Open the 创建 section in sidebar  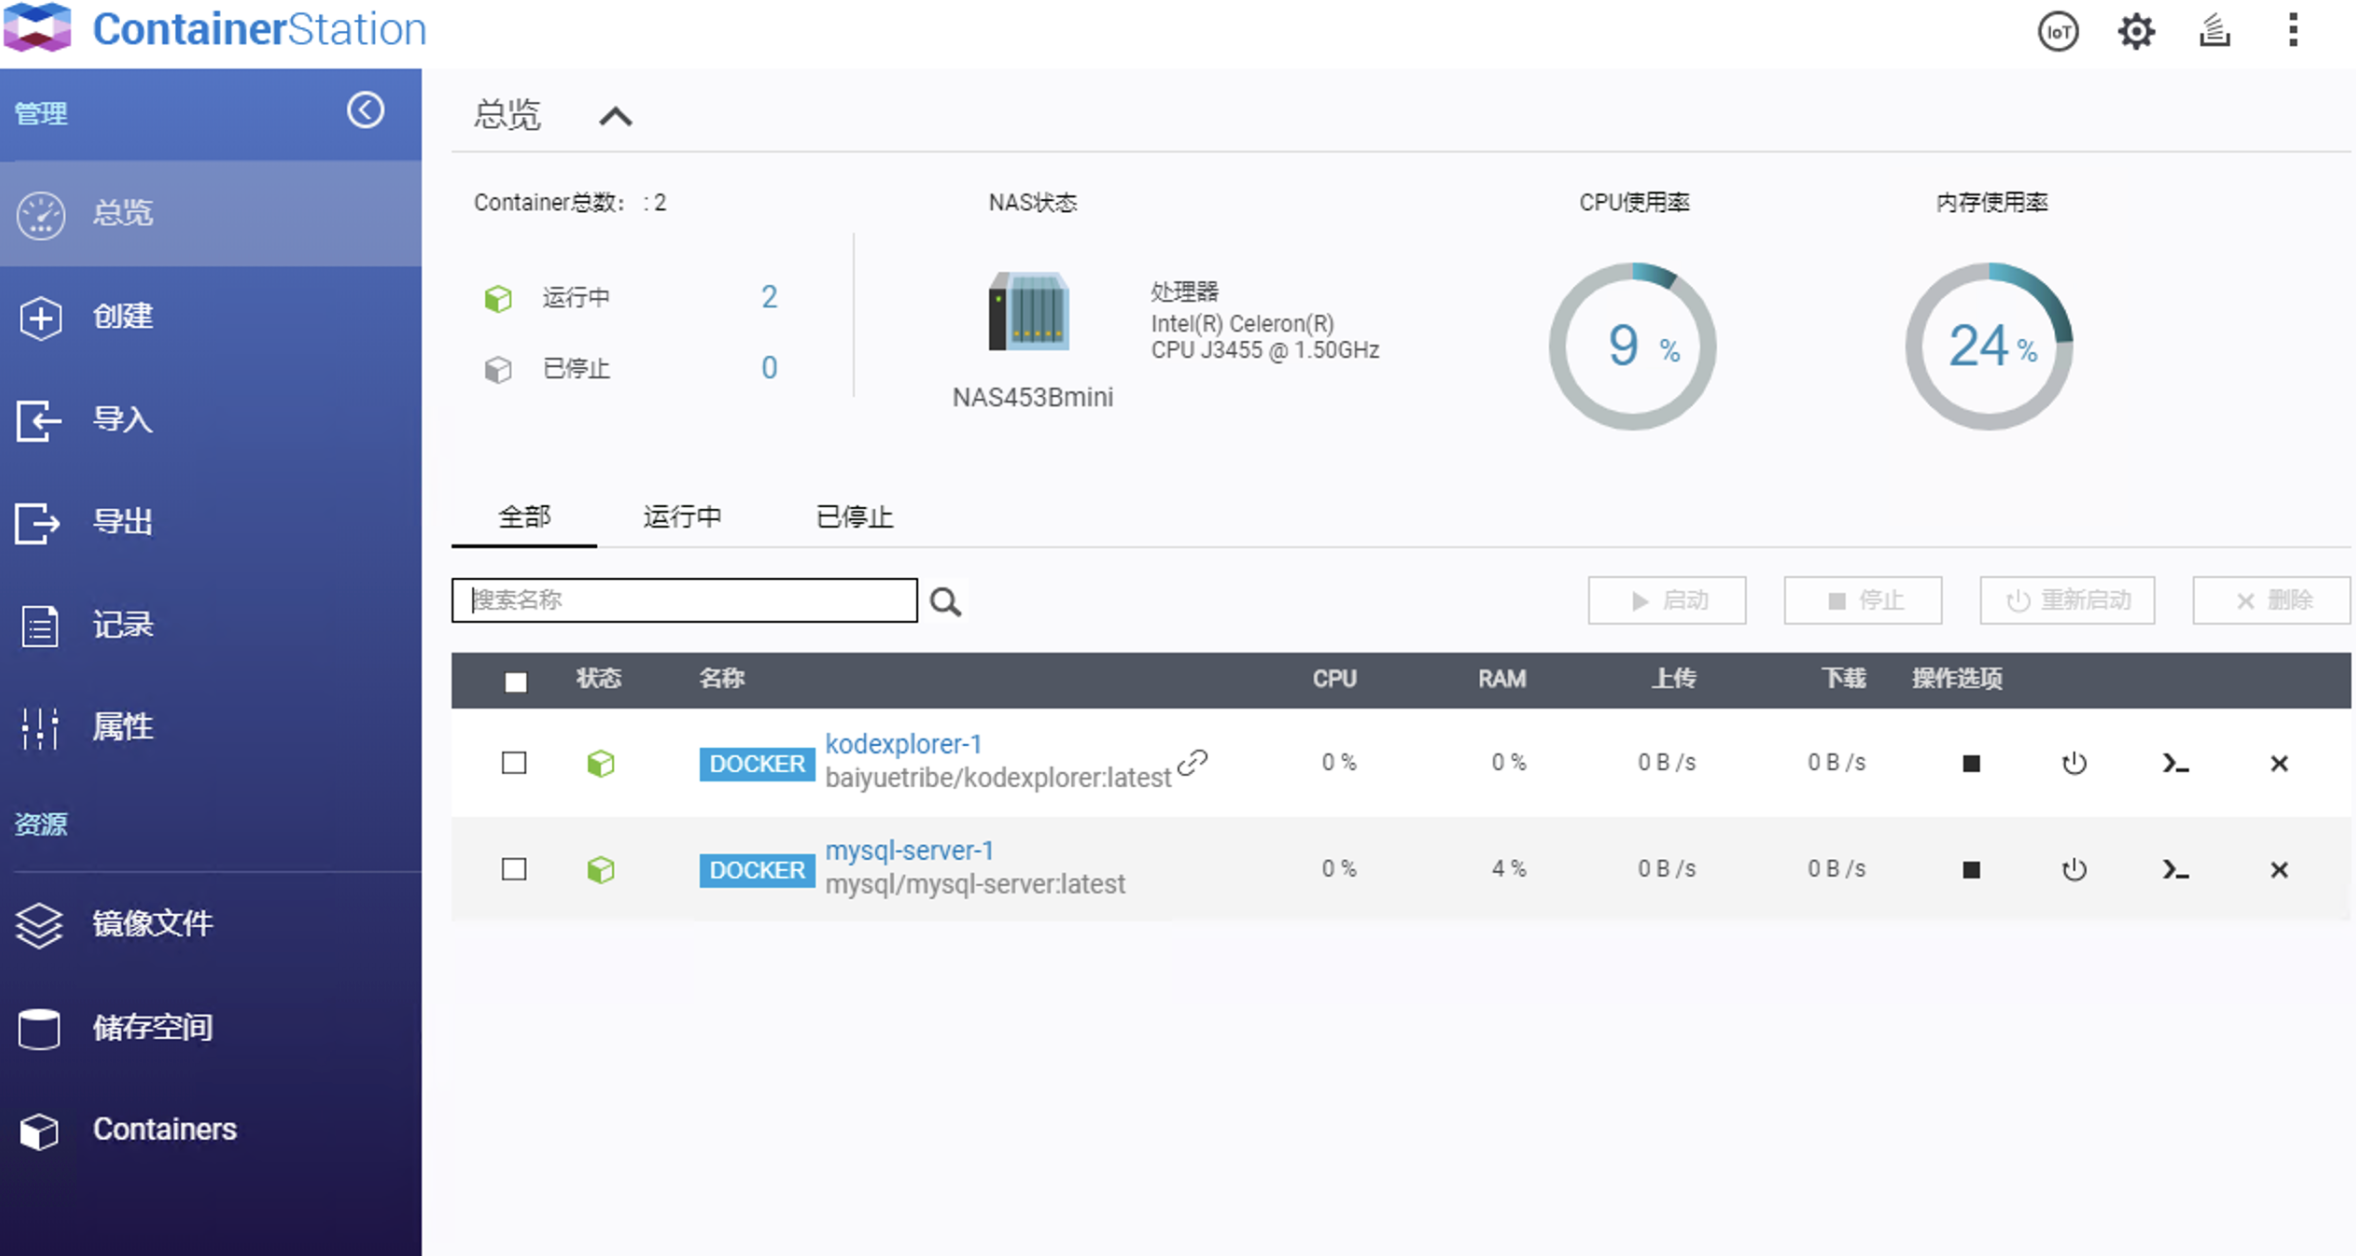pyautogui.click(x=120, y=318)
